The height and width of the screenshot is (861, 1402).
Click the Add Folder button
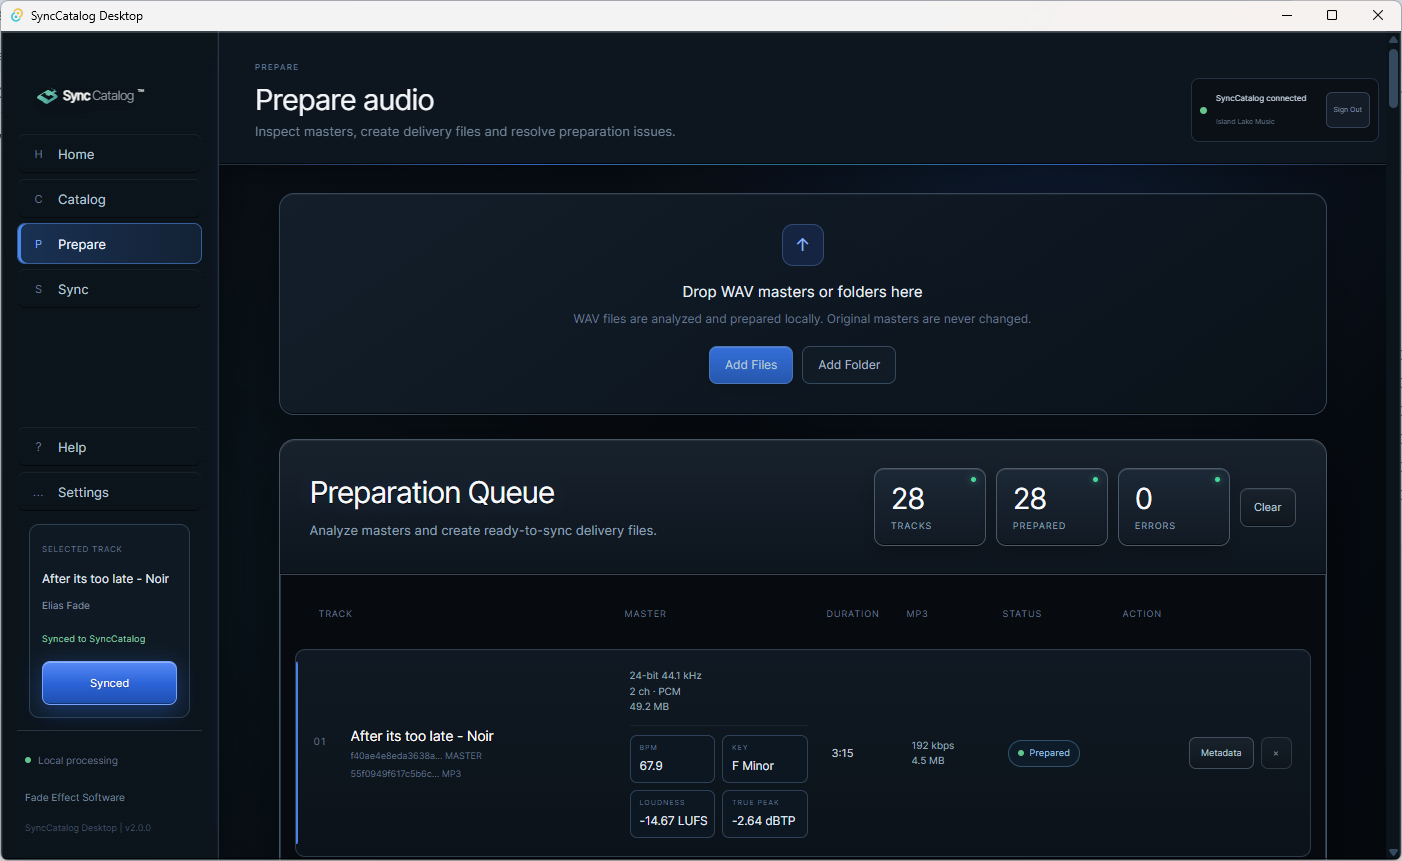pos(849,365)
